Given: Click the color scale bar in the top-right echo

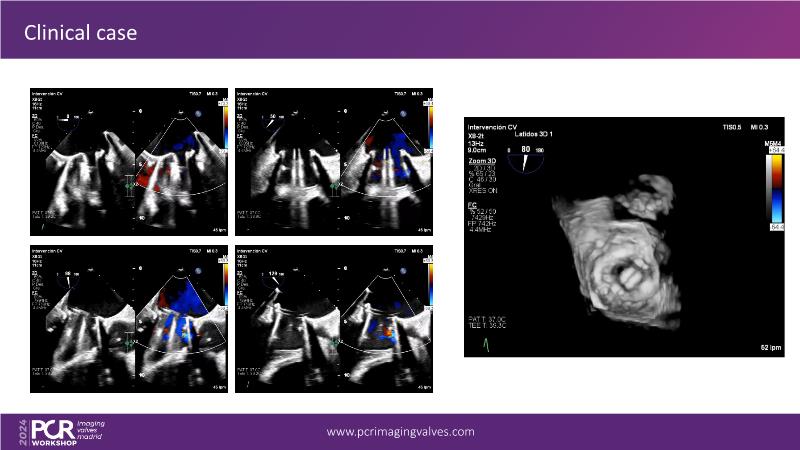Looking at the screenshot, I should pyautogui.click(x=430, y=117).
